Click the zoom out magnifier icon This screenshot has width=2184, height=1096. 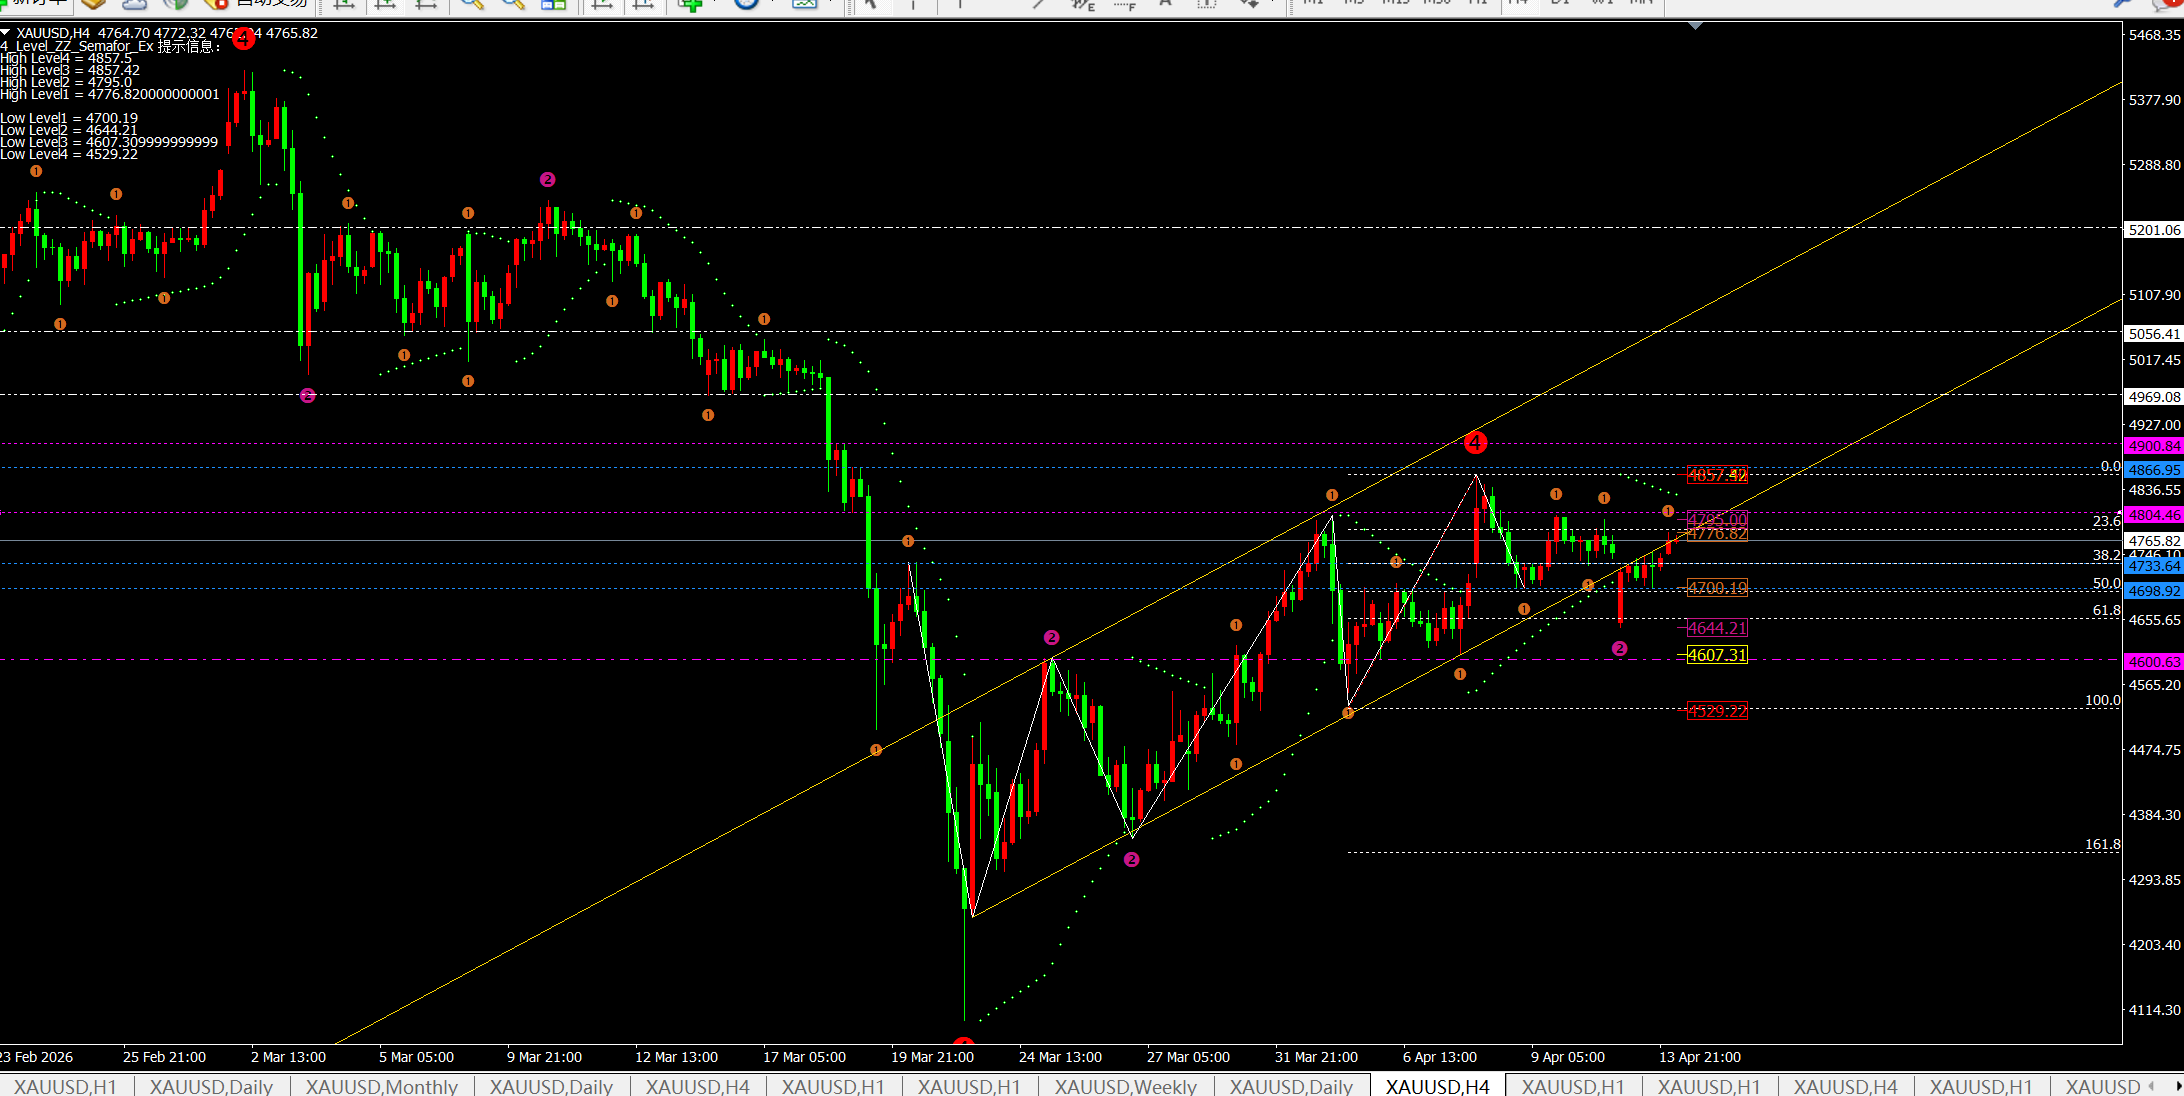pyautogui.click(x=513, y=4)
